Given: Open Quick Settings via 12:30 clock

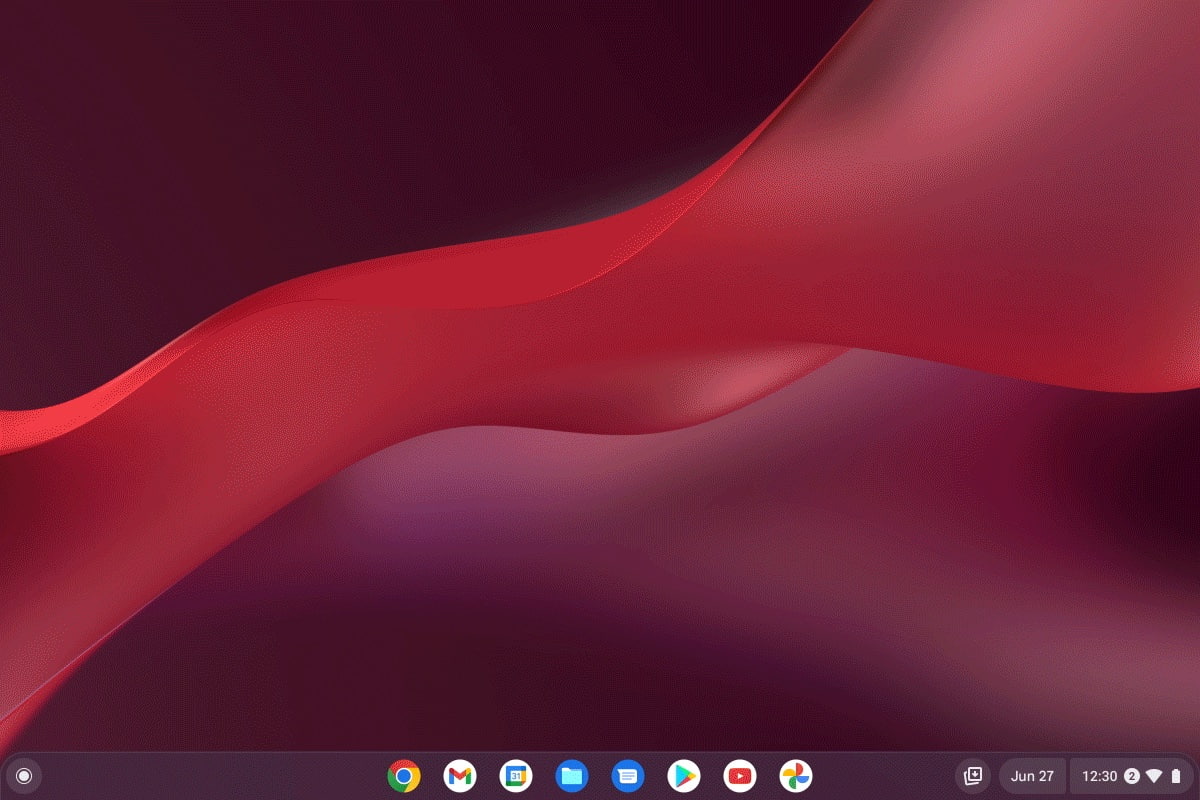Looking at the screenshot, I should (1099, 776).
